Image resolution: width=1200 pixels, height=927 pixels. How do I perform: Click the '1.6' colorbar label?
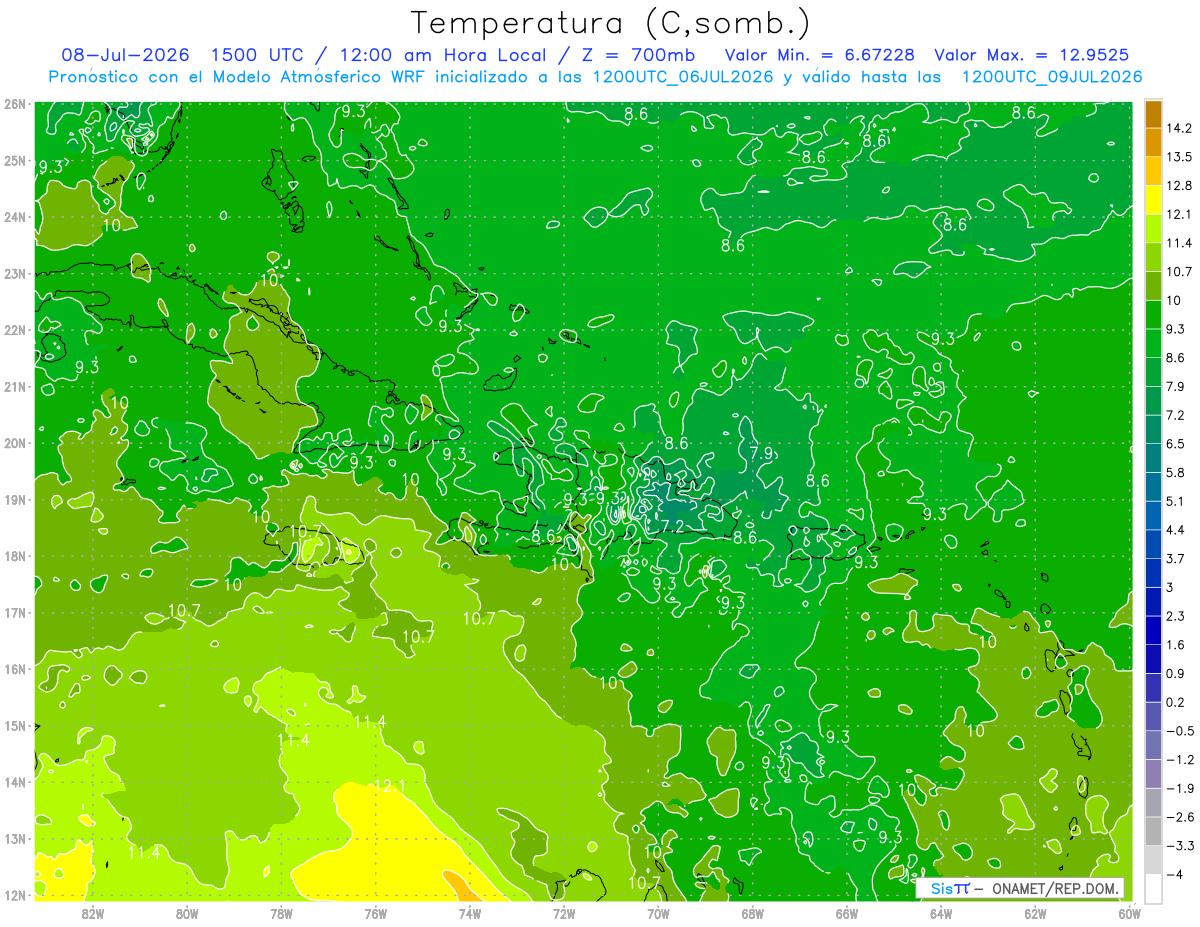[1176, 645]
